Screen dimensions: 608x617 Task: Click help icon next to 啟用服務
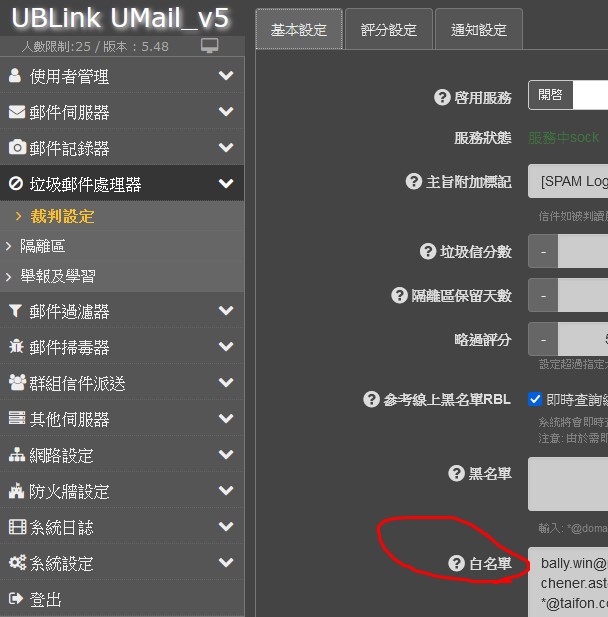(x=442, y=97)
